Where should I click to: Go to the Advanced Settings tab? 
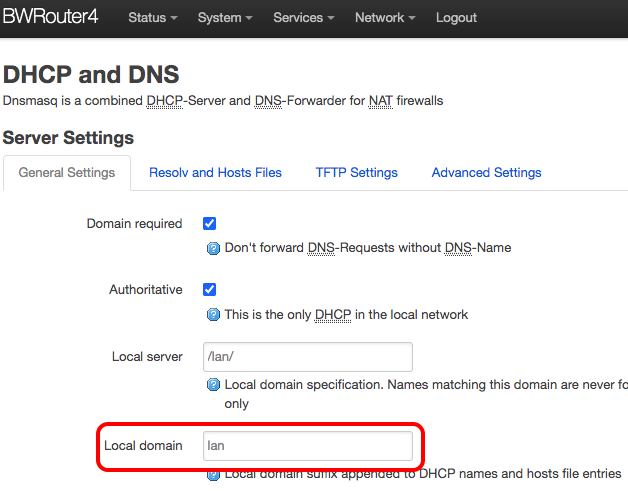(486, 173)
